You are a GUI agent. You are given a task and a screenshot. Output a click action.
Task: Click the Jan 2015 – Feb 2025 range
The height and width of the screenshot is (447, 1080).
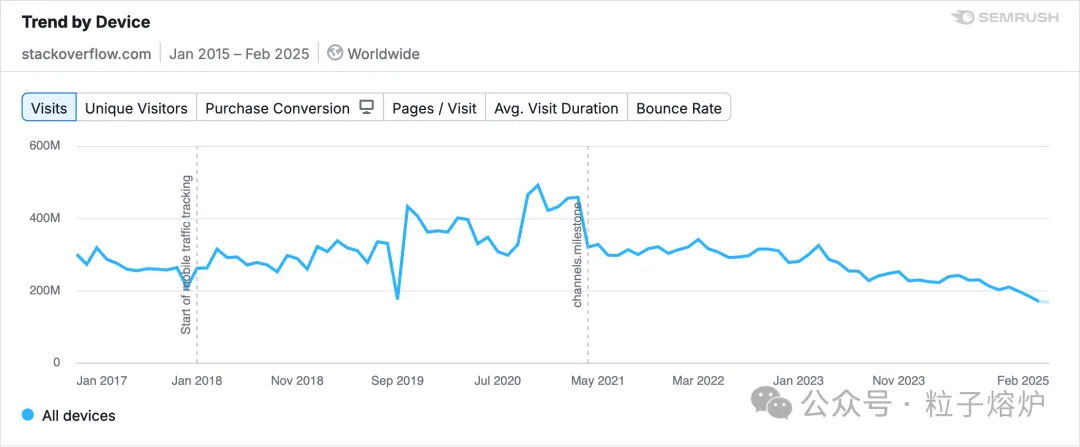click(239, 54)
